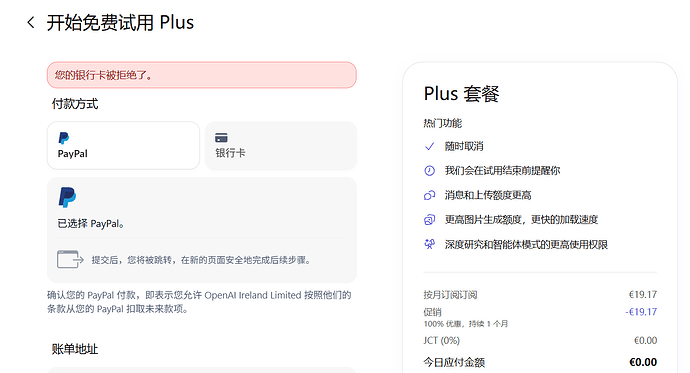
Task: Click the 随时取消 feature text
Action: pos(464,146)
